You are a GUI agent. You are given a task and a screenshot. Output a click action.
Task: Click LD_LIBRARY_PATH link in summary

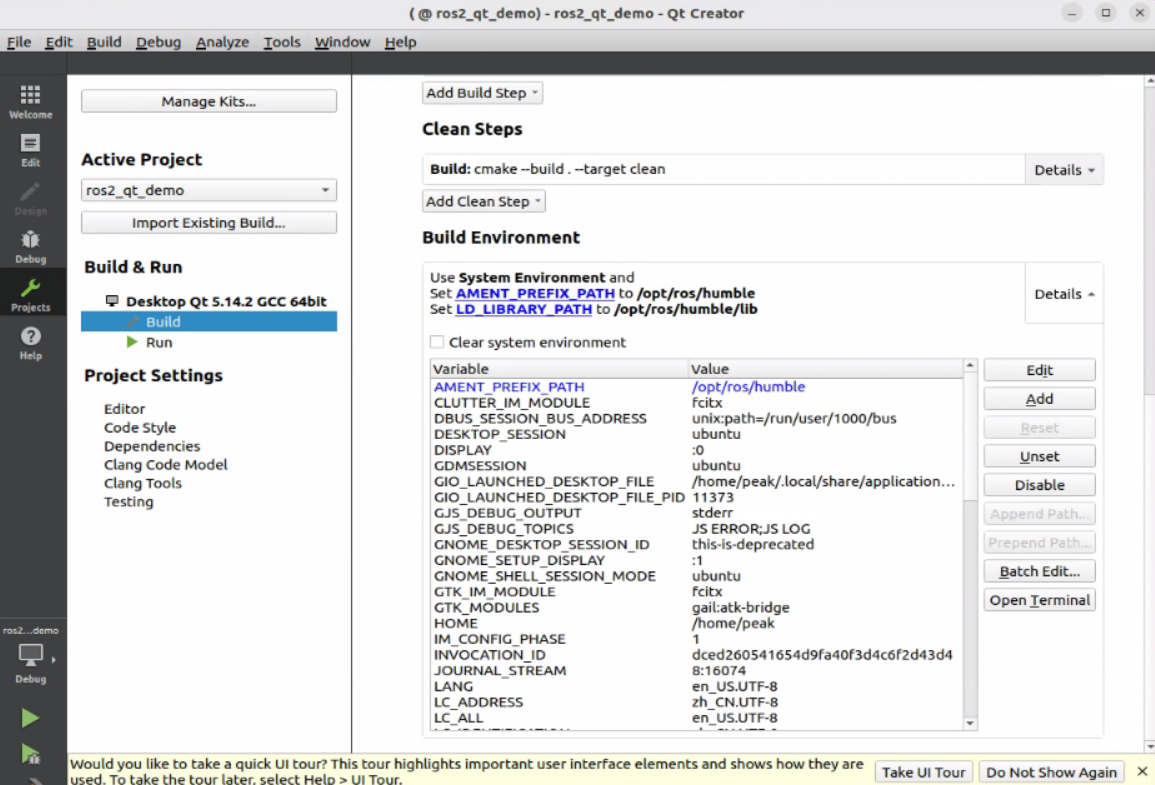524,309
